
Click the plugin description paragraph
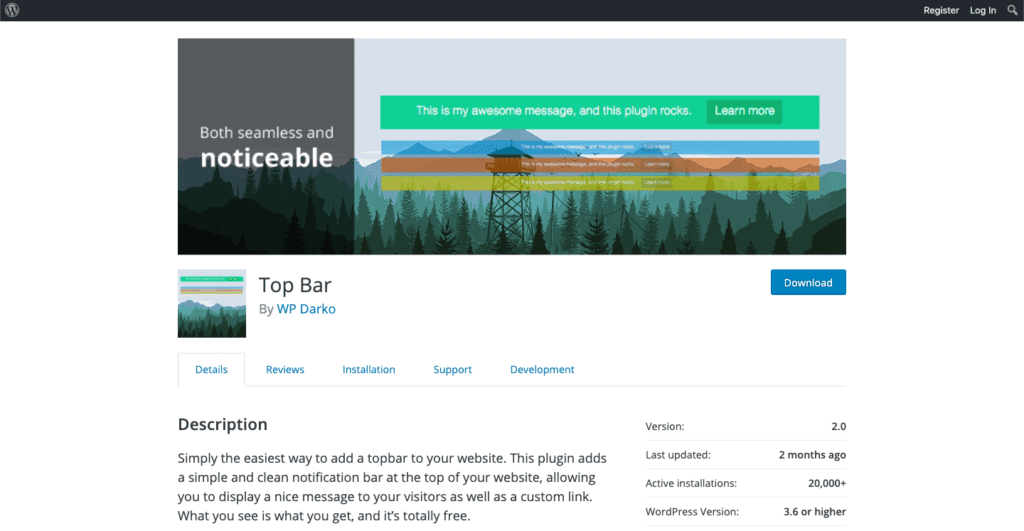coord(392,487)
